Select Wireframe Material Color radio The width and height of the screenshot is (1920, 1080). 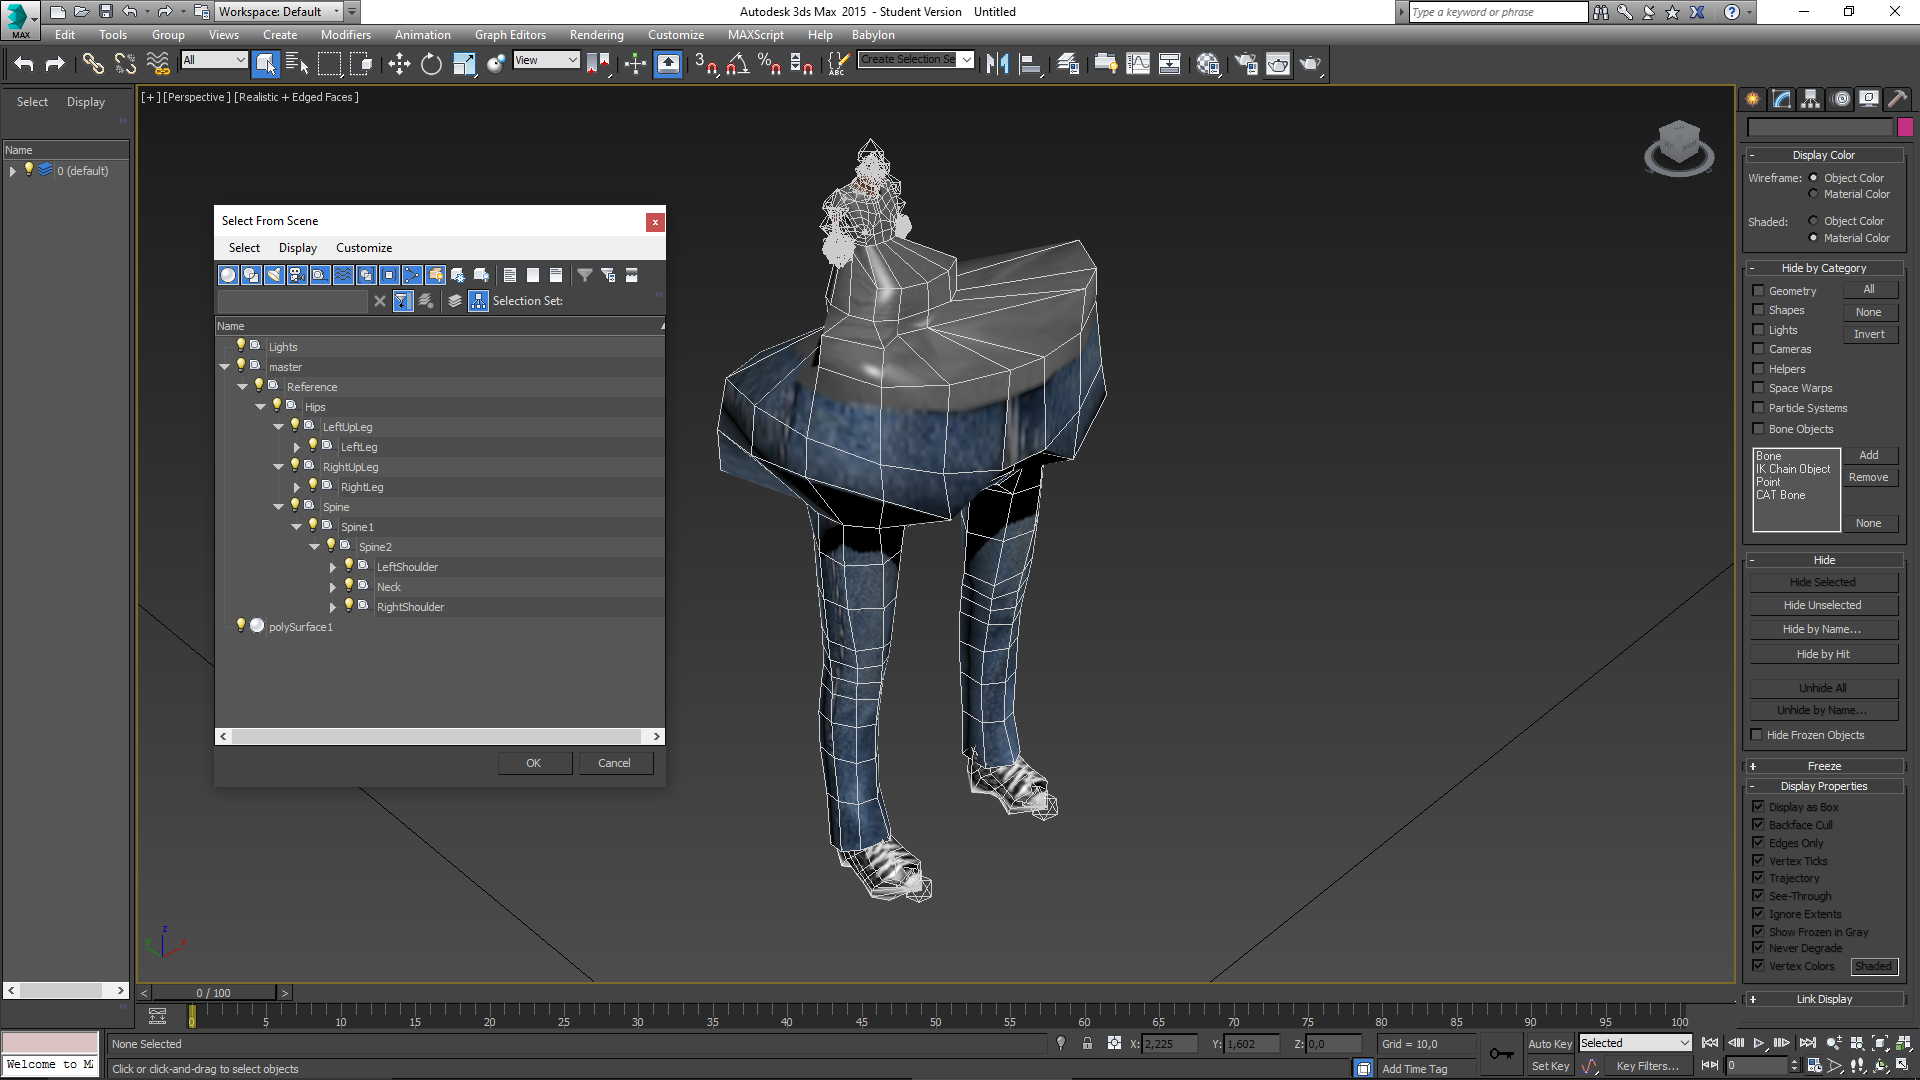[1814, 194]
